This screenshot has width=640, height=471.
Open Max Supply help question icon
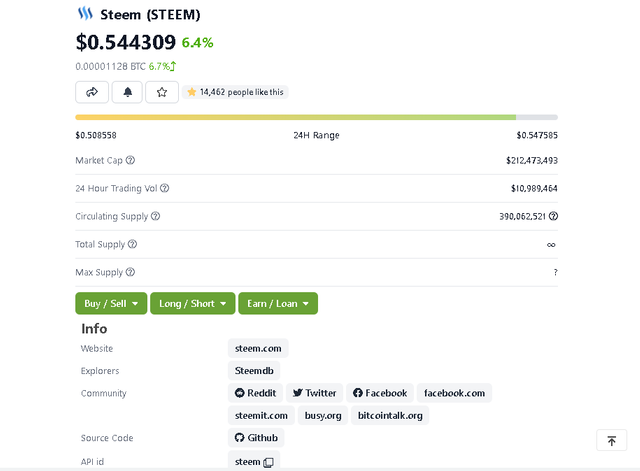pyautogui.click(x=130, y=272)
